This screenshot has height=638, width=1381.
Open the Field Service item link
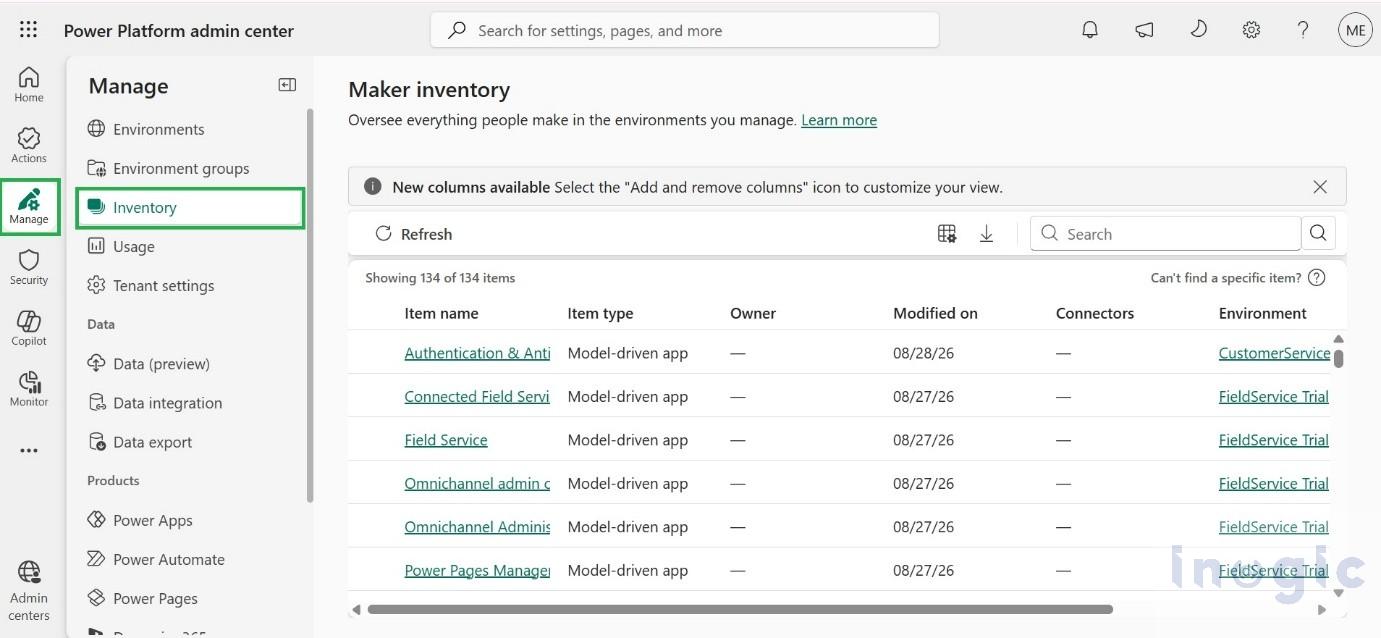(446, 440)
